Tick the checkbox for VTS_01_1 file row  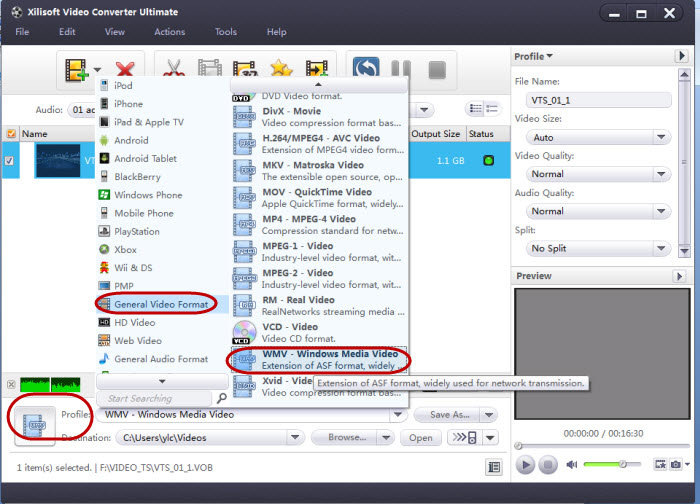[9, 161]
